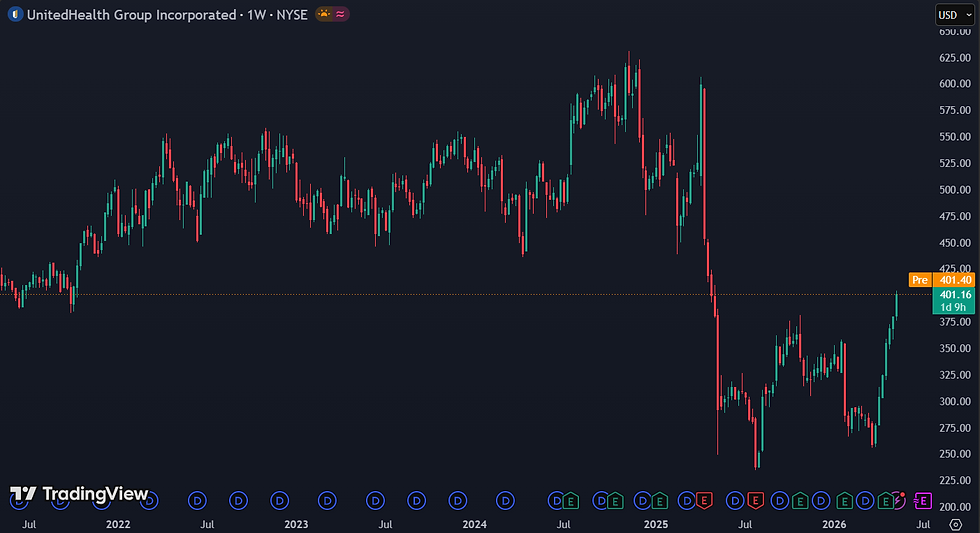This screenshot has width=980, height=533.
Task: Click the pink approximate-sign data icon
Action: 340,14
